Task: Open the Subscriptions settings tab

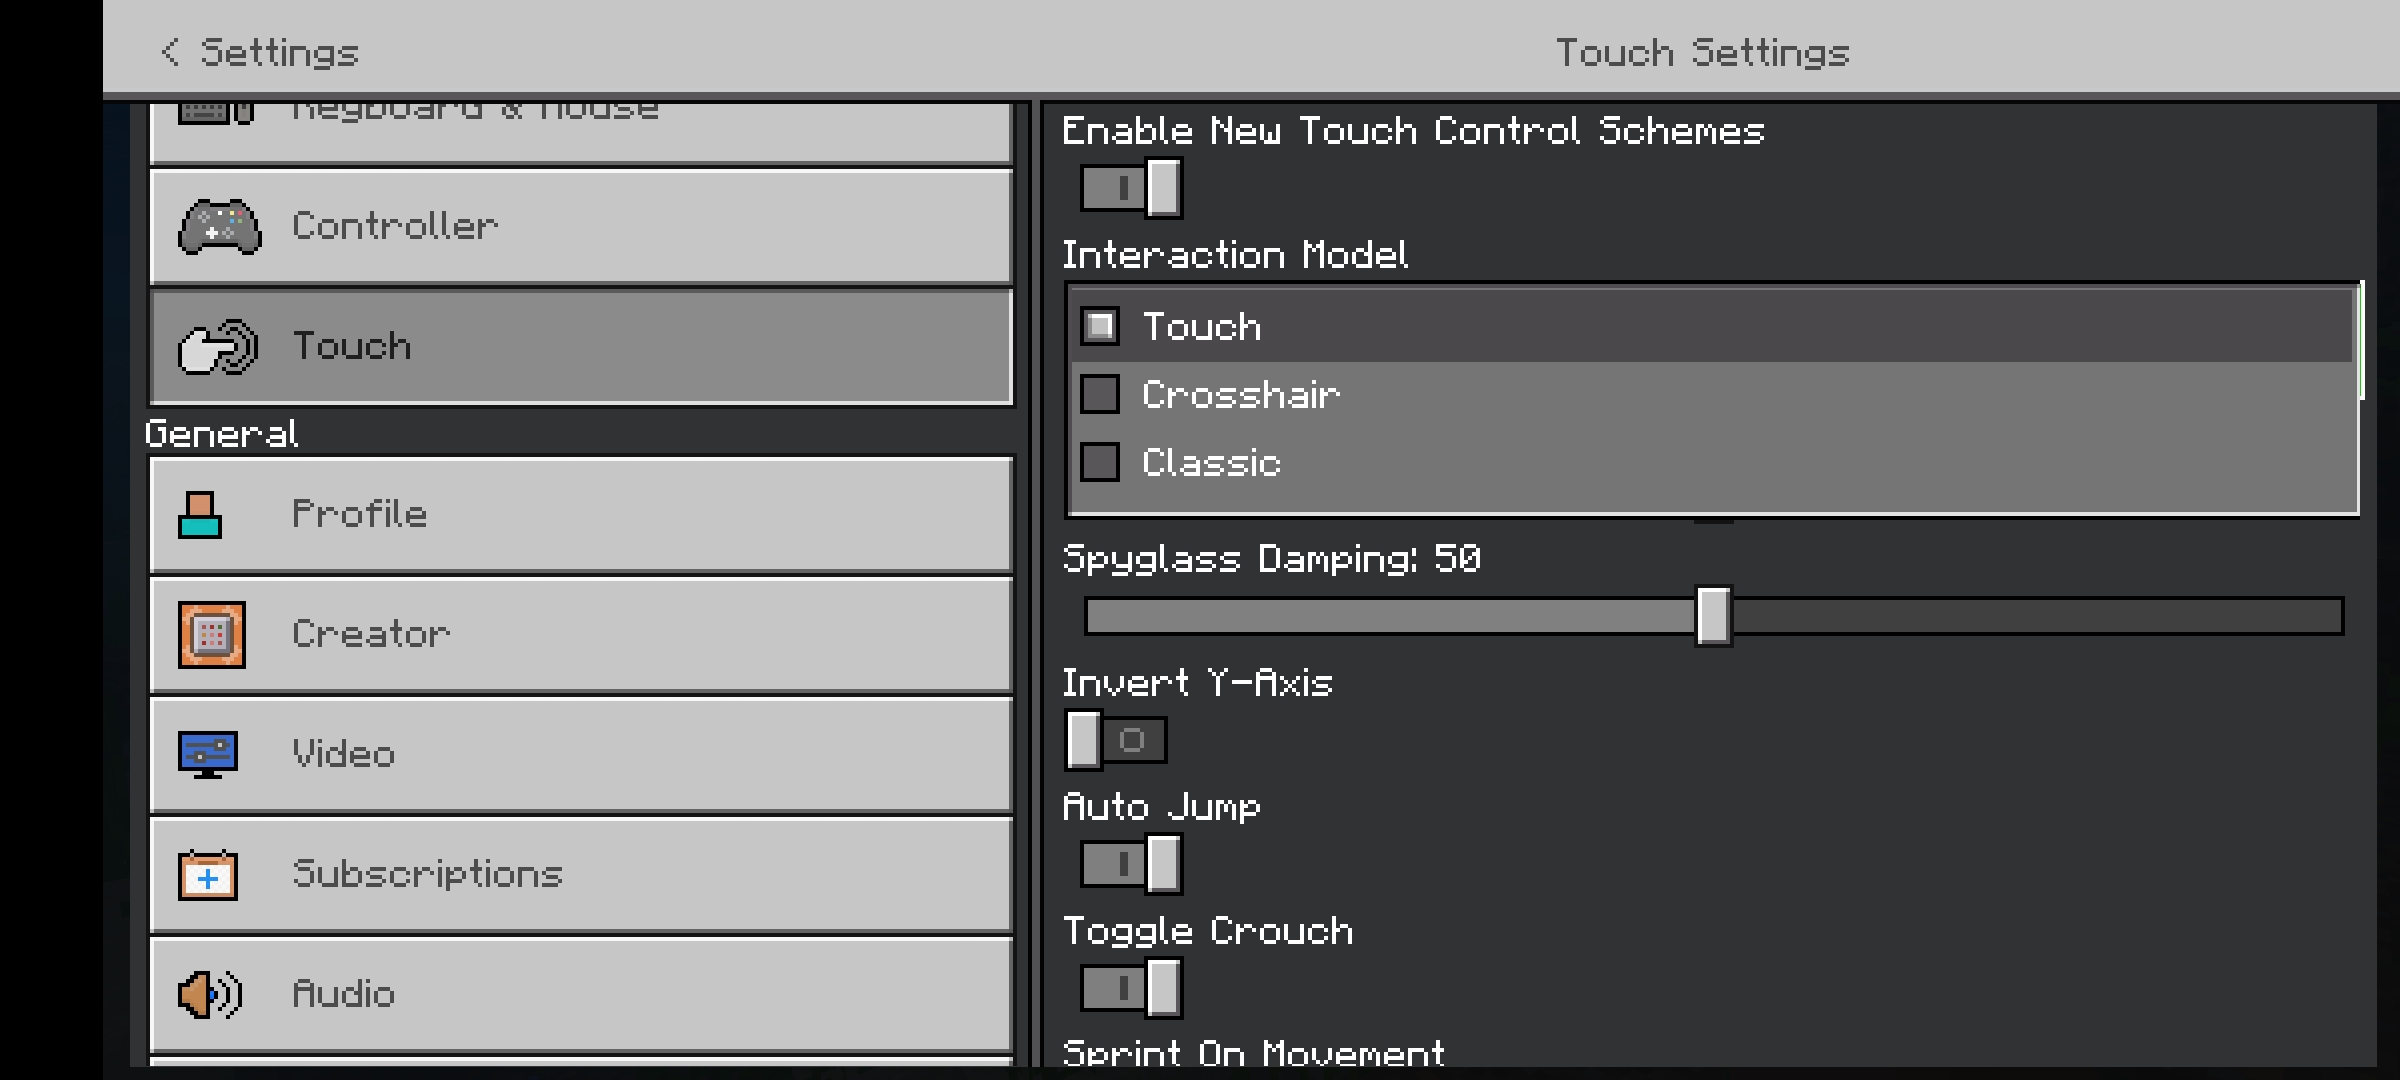Action: coord(580,875)
